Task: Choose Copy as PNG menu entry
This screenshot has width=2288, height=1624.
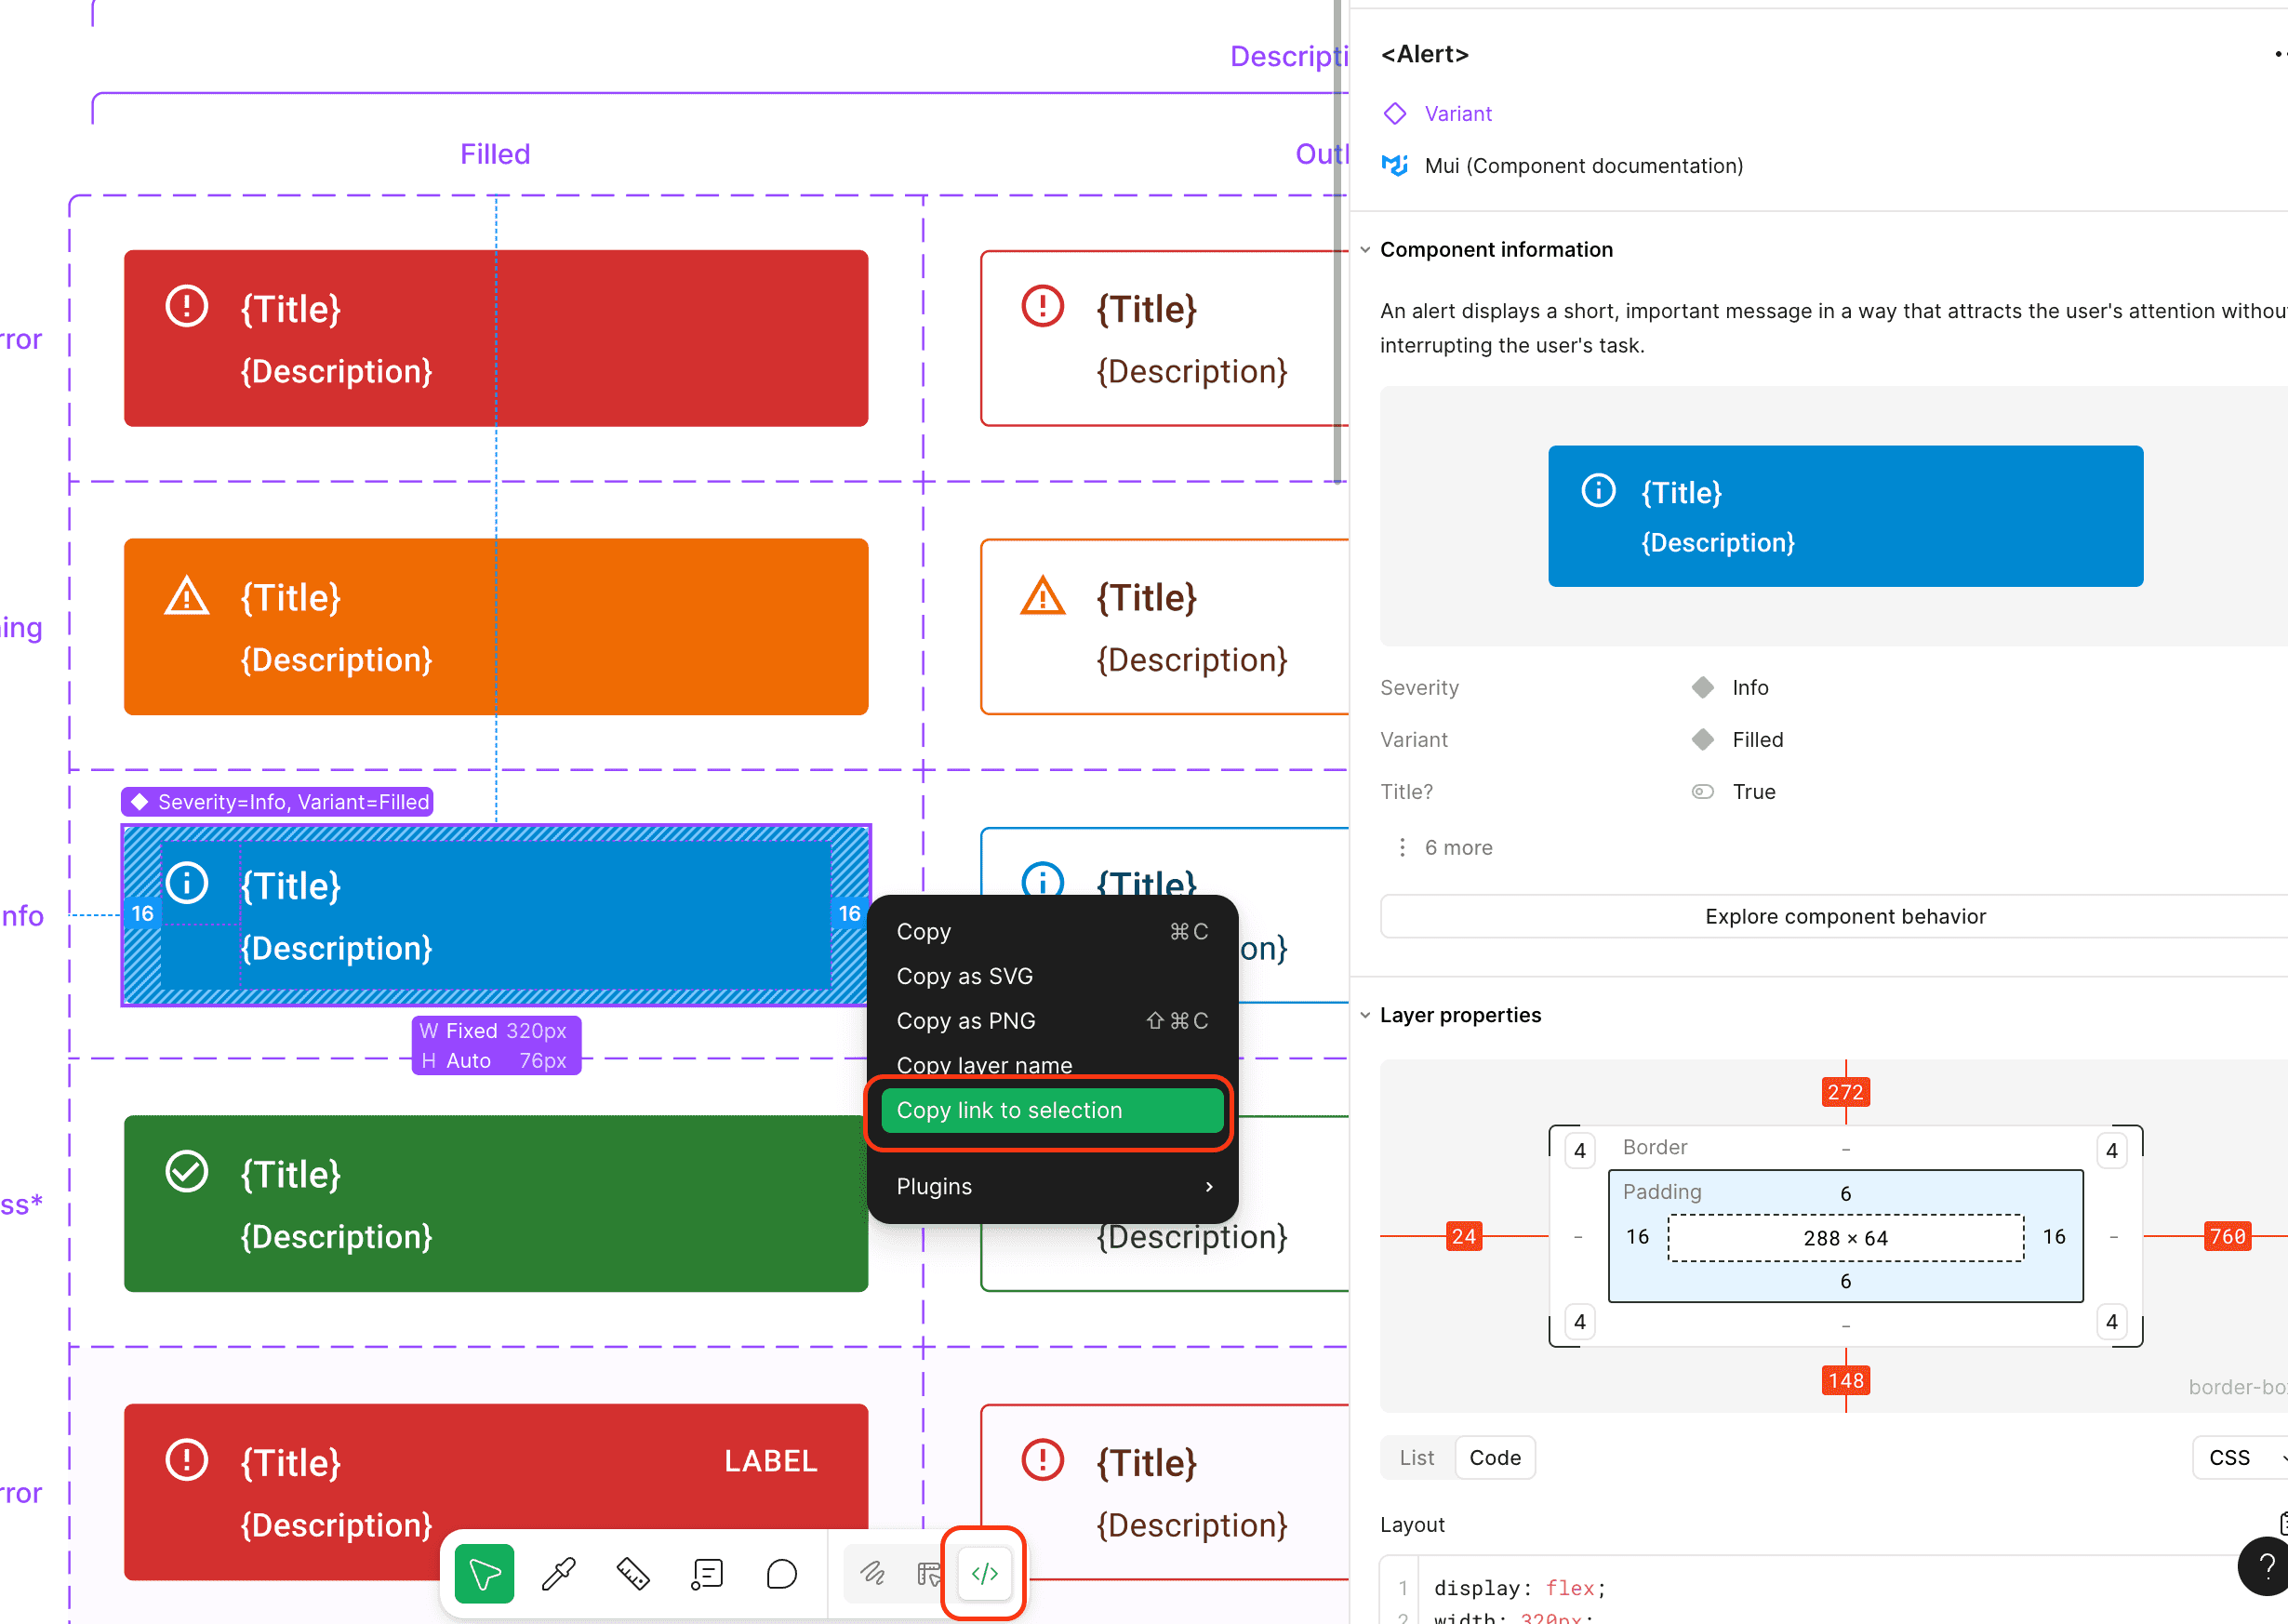Action: tap(1052, 1021)
